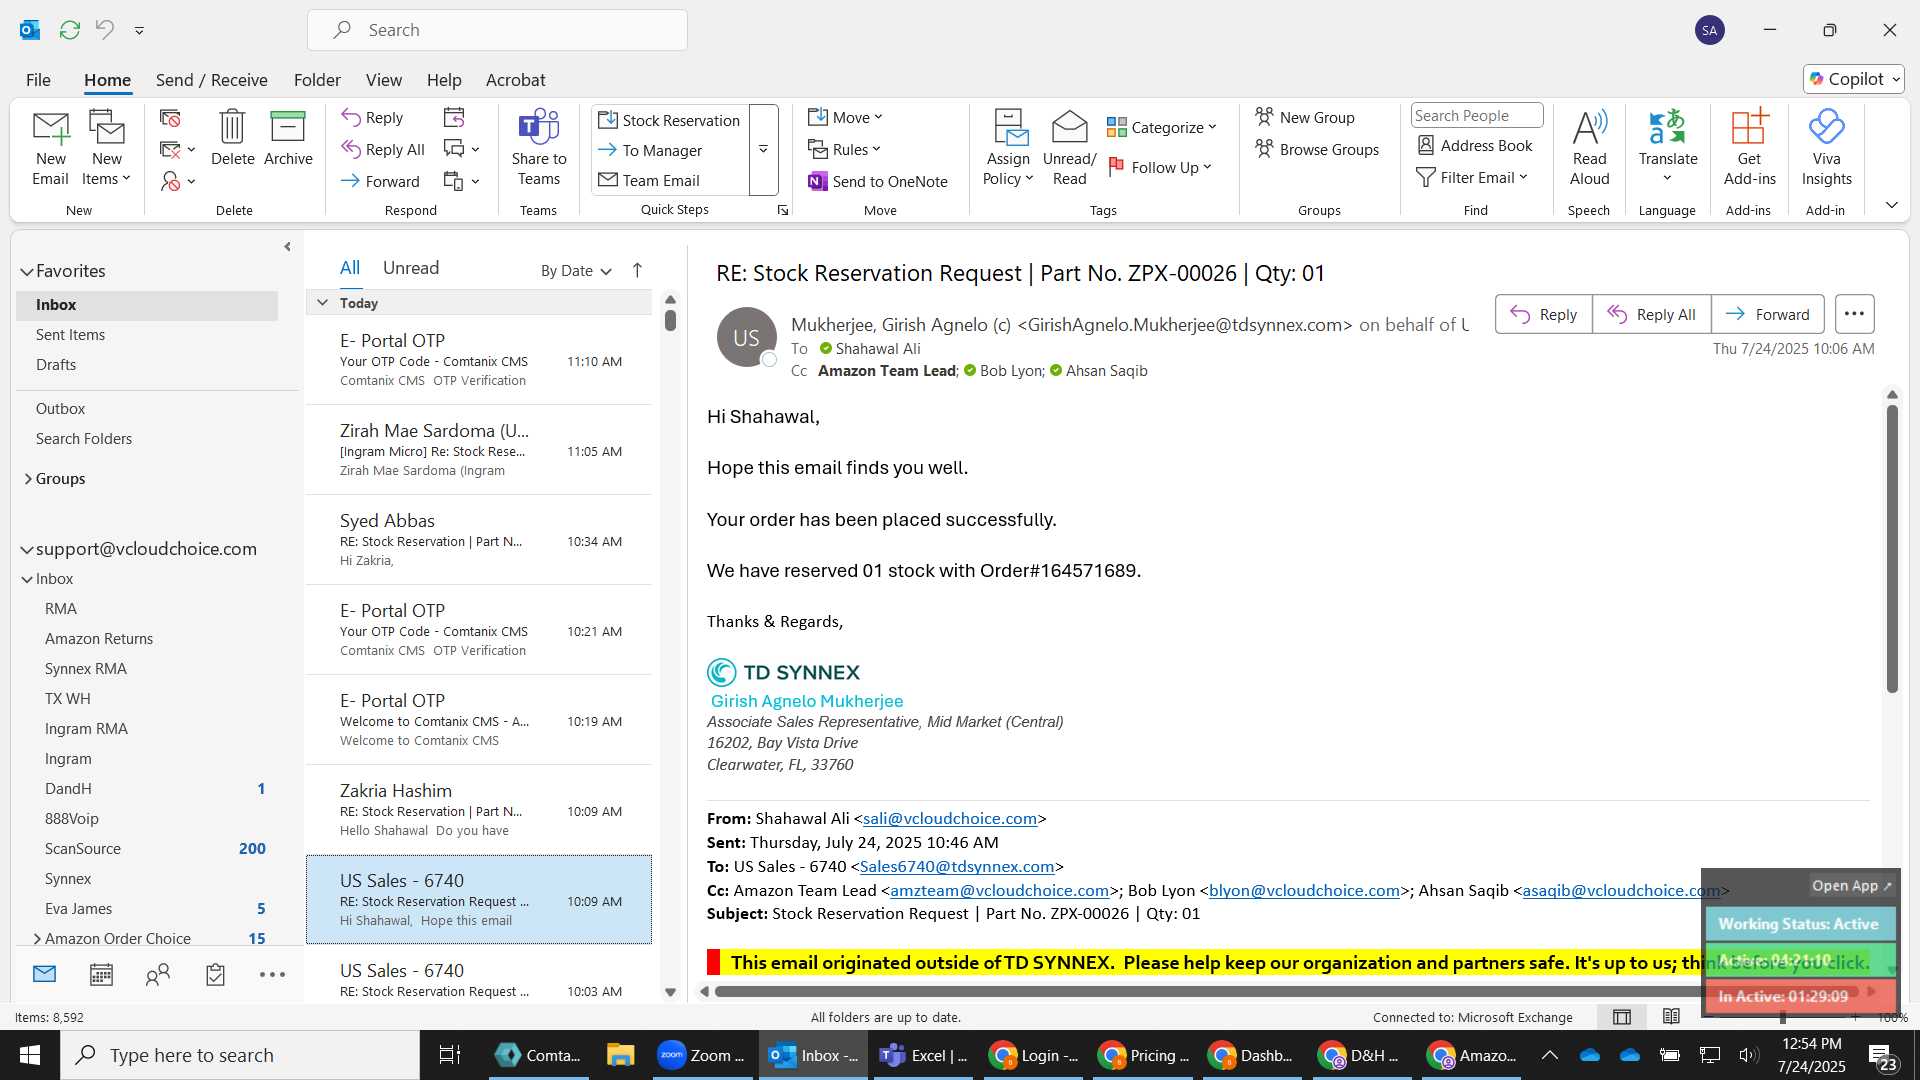The width and height of the screenshot is (1920, 1080).
Task: Expand the Groups folder
Action: [x=28, y=479]
